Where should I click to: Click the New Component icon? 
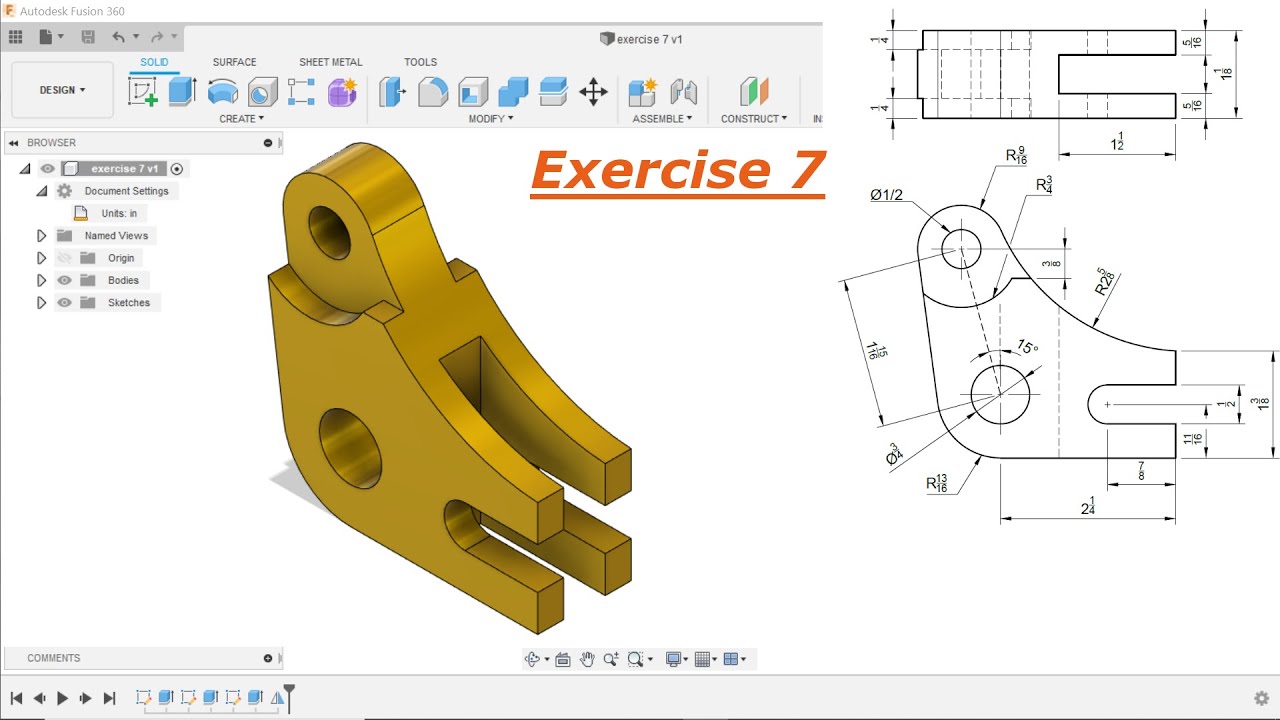click(642, 92)
